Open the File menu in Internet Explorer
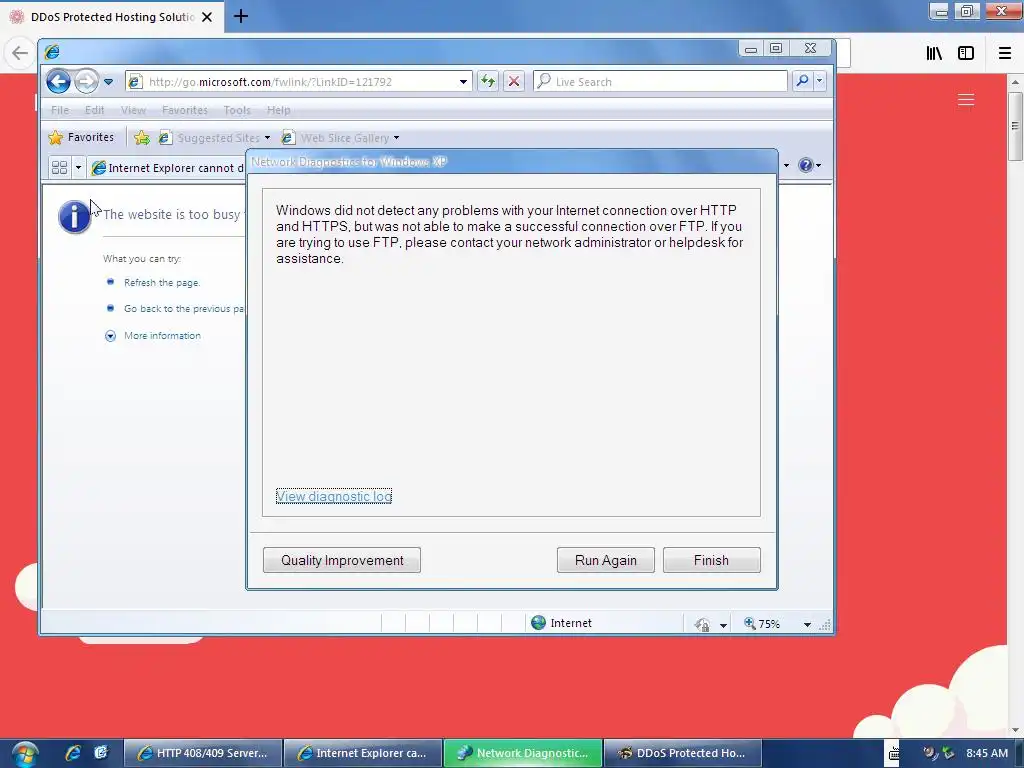The height and width of the screenshot is (768, 1024). pyautogui.click(x=59, y=110)
